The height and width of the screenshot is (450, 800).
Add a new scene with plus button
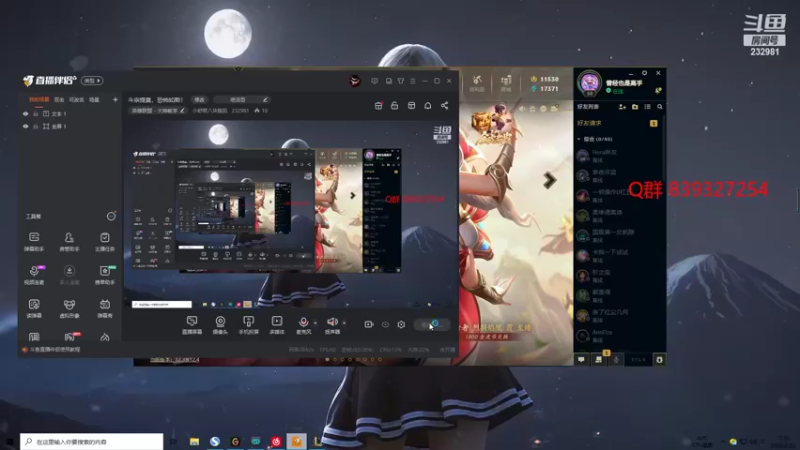pyautogui.click(x=115, y=99)
